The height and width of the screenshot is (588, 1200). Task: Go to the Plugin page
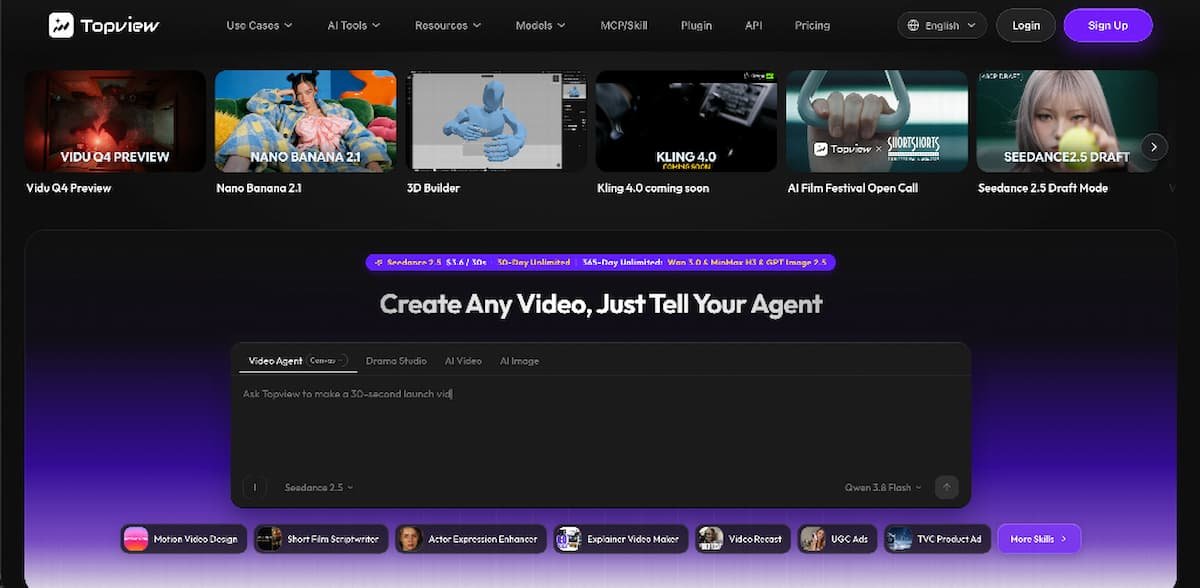(696, 25)
